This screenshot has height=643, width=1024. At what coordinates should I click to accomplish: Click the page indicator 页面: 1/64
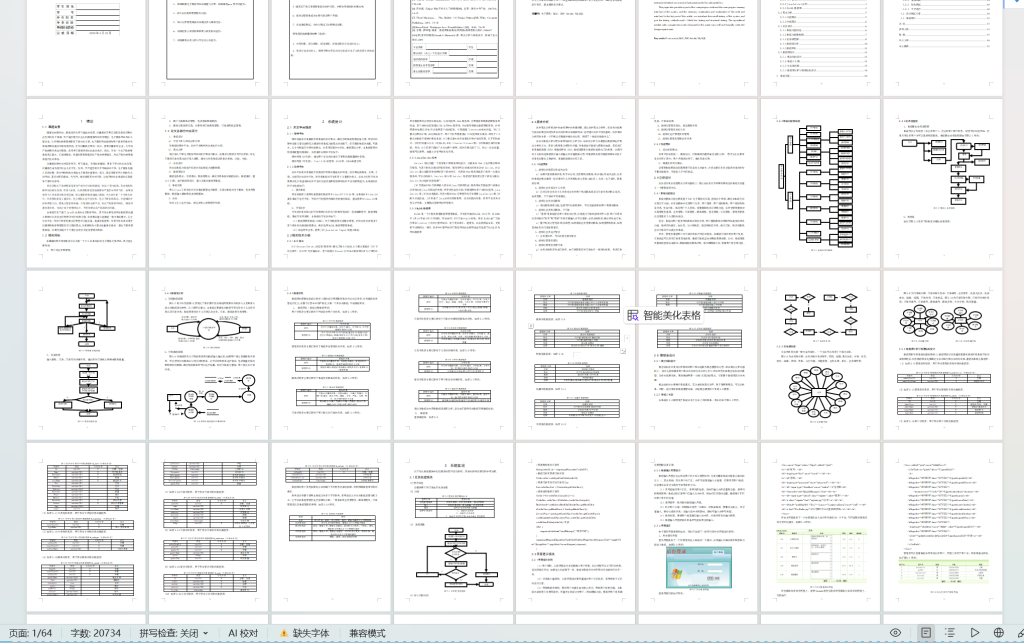31,633
